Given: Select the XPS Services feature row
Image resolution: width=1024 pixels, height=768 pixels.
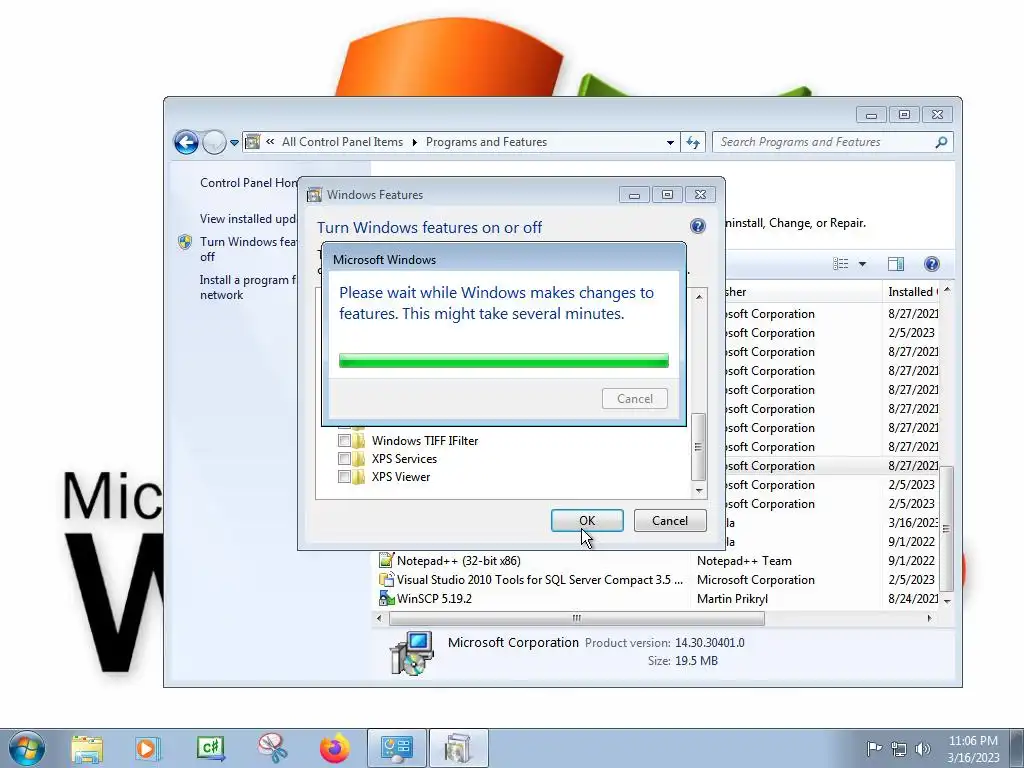Looking at the screenshot, I should coord(404,458).
